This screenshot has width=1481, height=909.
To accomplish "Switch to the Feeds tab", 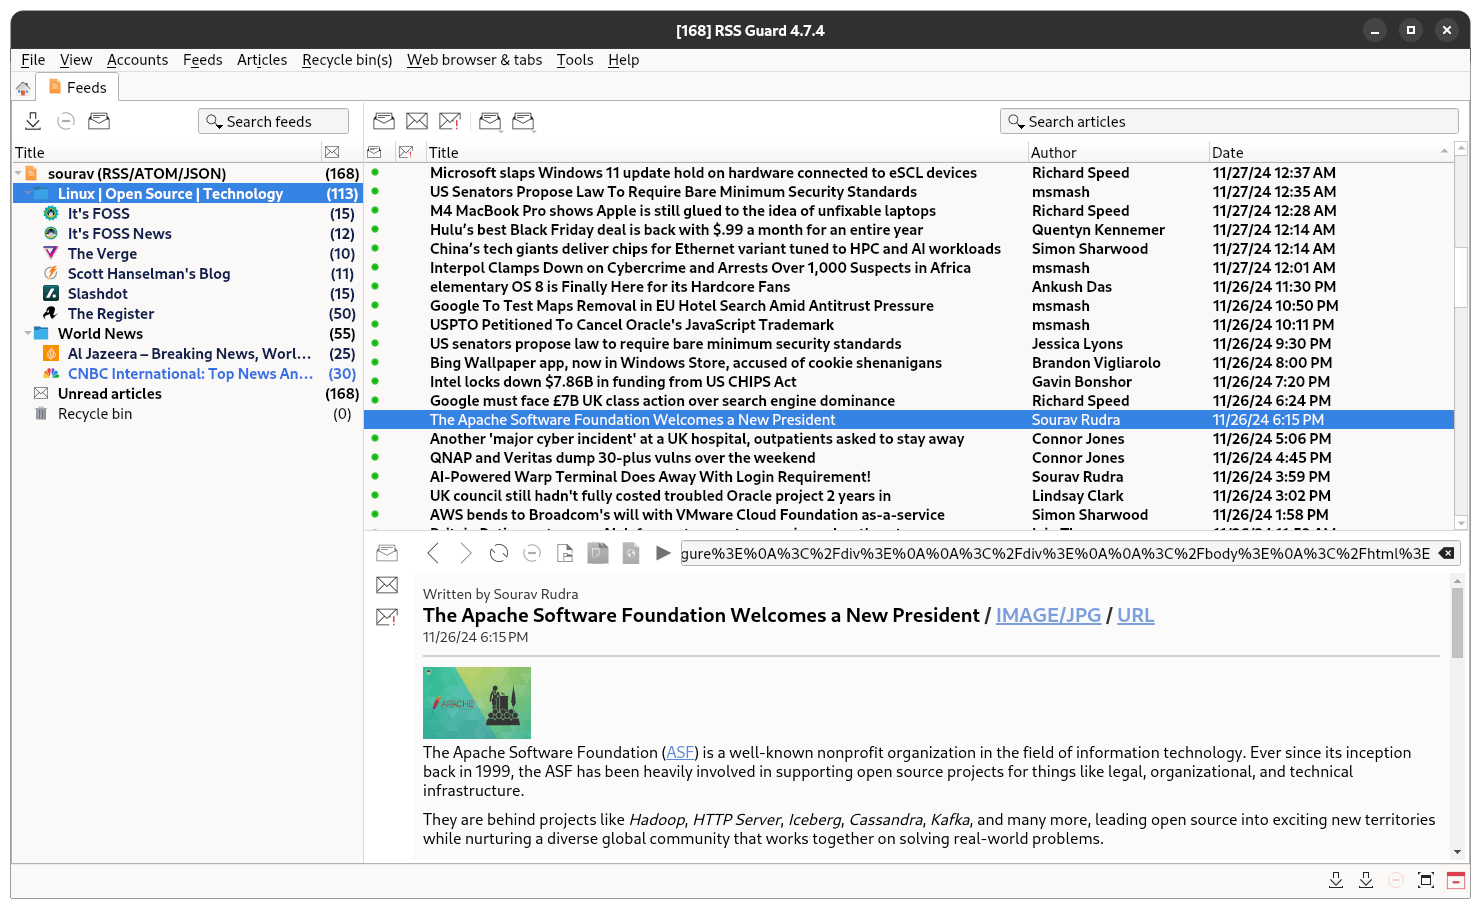I will click(77, 87).
